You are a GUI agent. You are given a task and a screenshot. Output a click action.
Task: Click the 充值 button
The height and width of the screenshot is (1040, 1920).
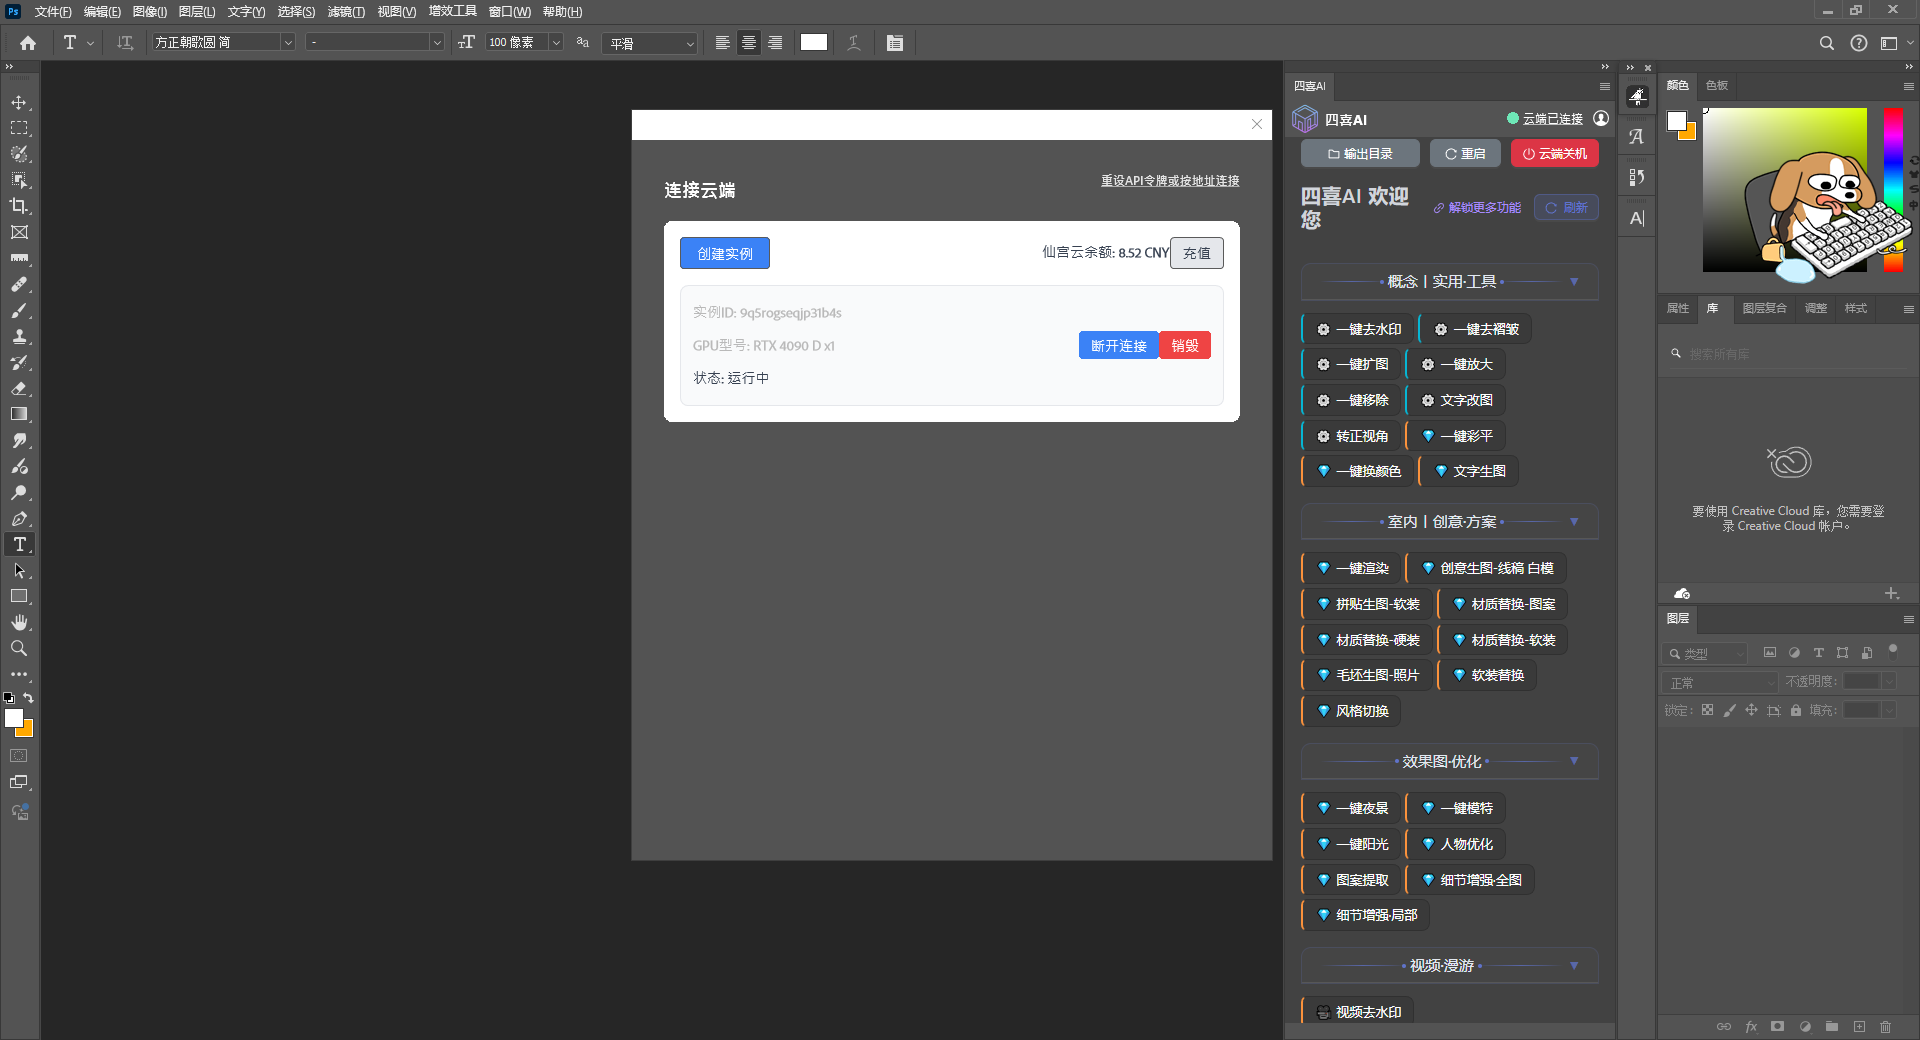coord(1197,253)
